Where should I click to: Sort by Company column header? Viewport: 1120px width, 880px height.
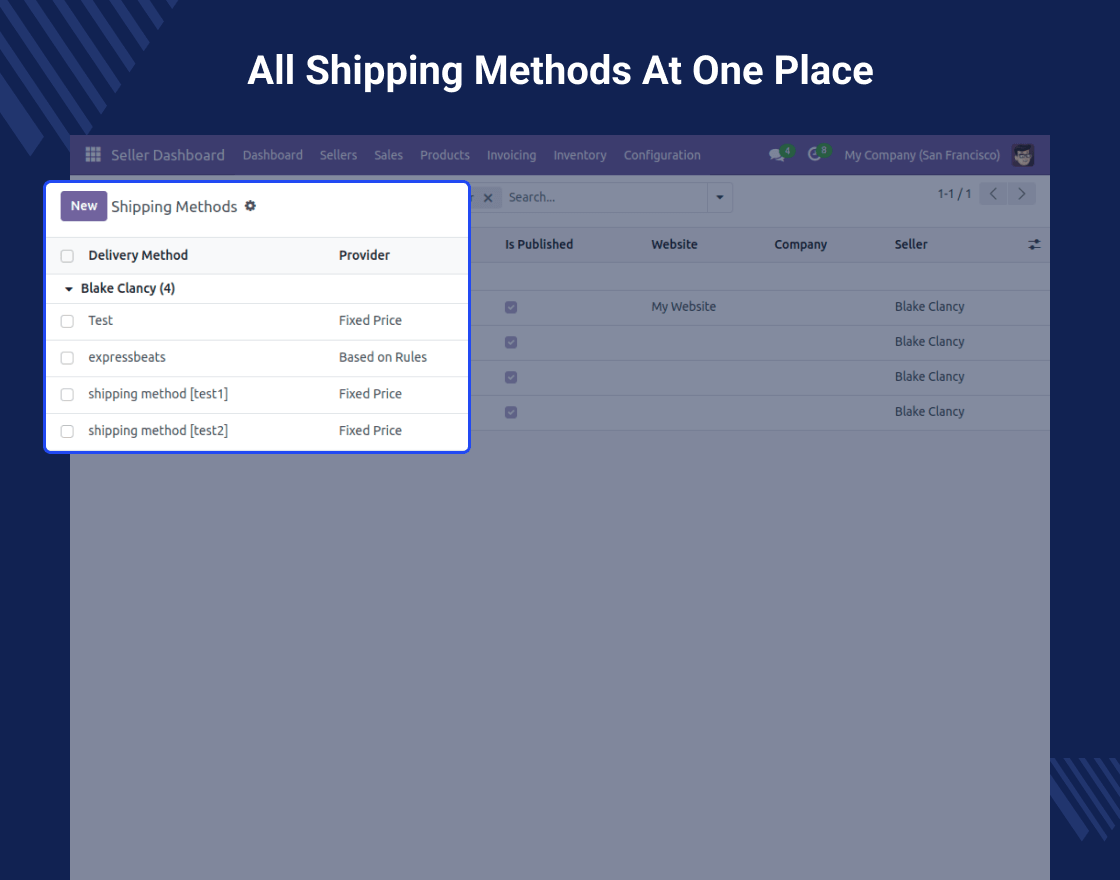[801, 244]
